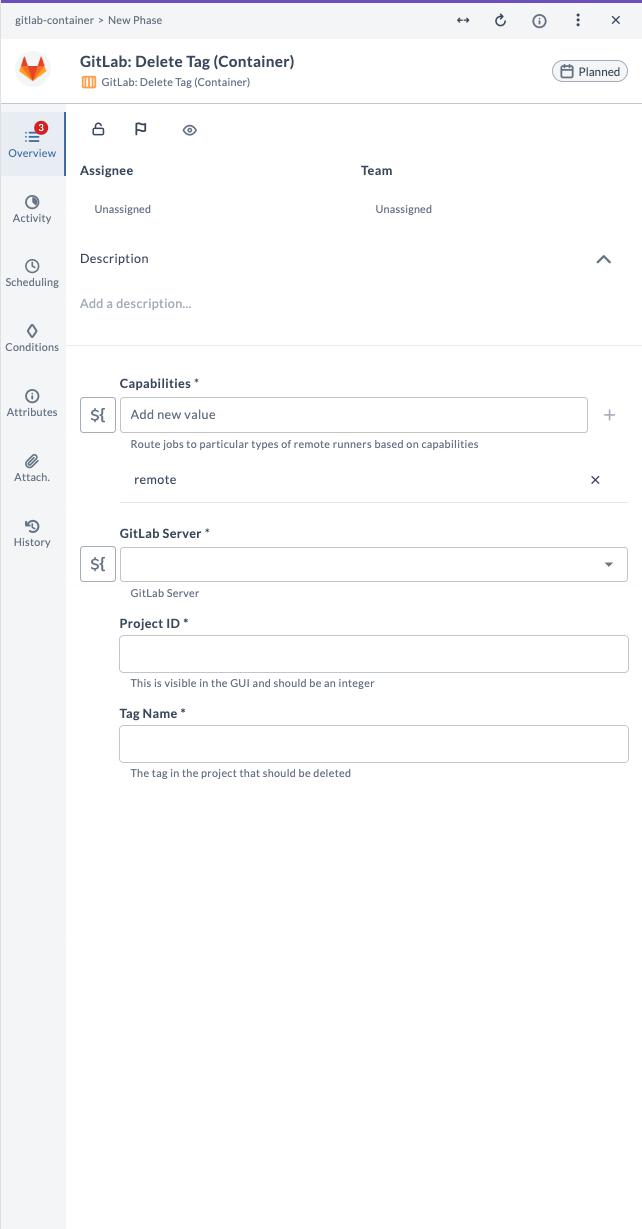Image resolution: width=642 pixels, height=1229 pixels.
Task: Open the GitLab Server dropdown
Action: click(x=374, y=564)
